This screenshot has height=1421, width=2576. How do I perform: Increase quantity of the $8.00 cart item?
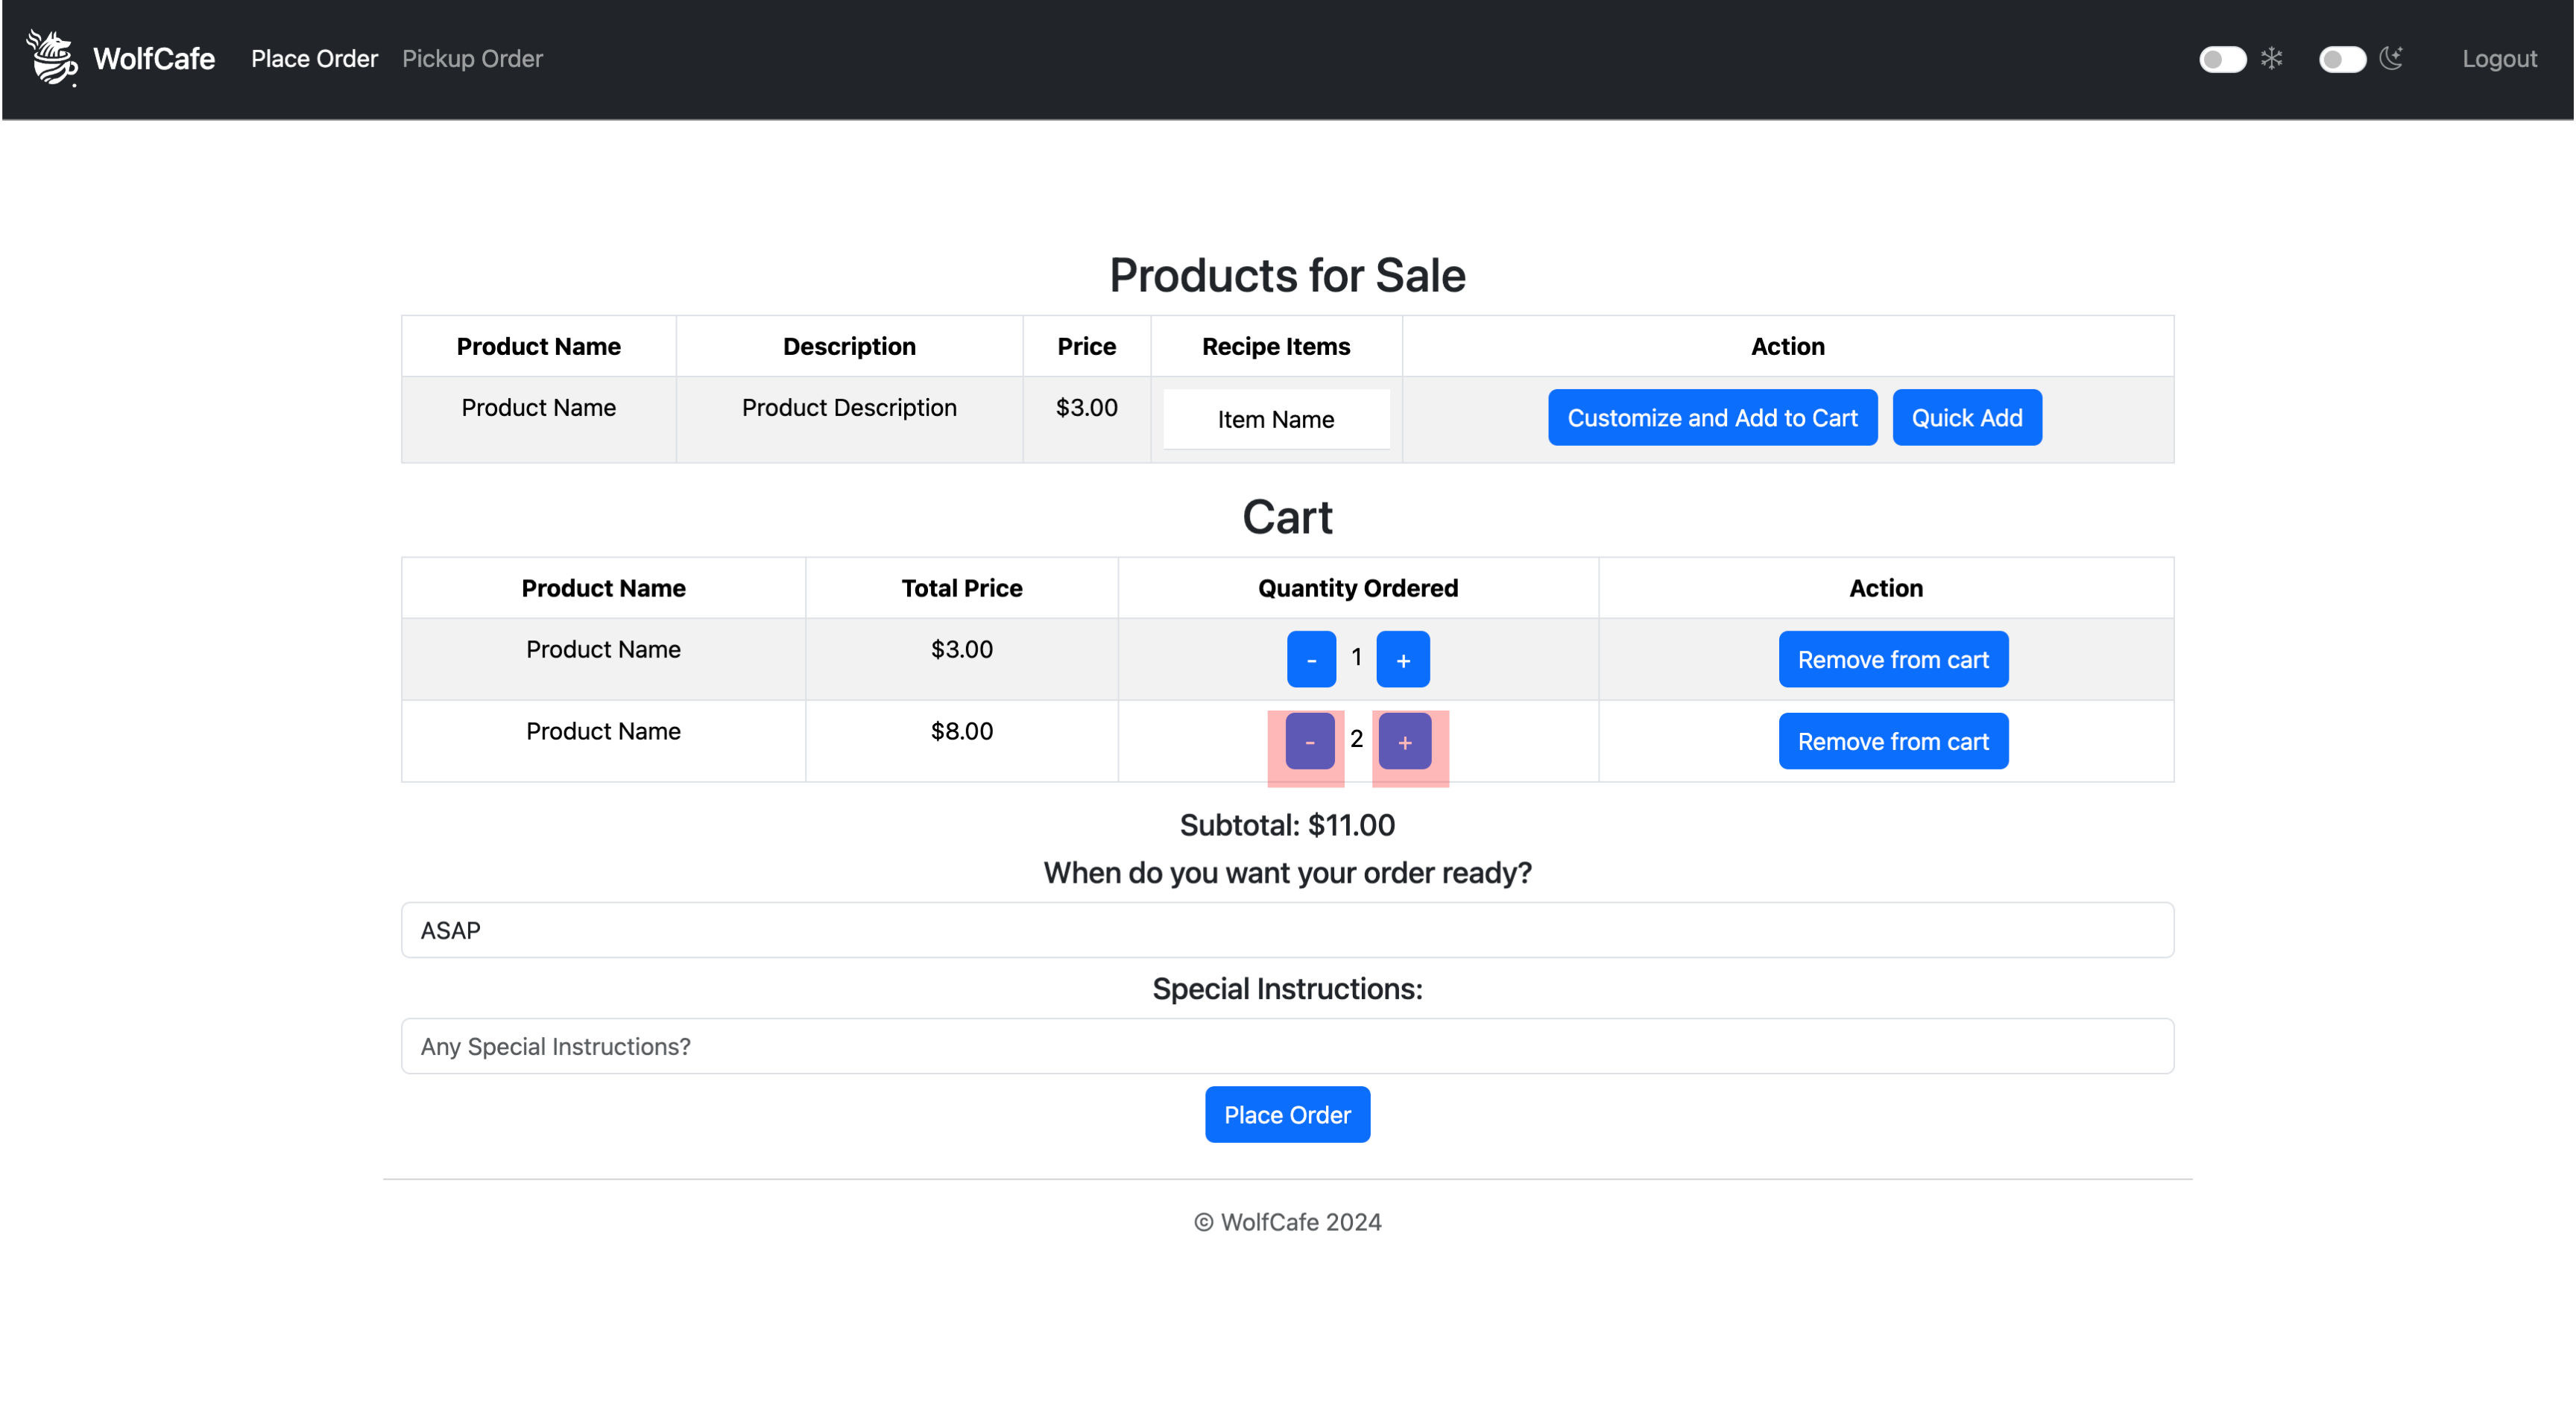[x=1404, y=741]
